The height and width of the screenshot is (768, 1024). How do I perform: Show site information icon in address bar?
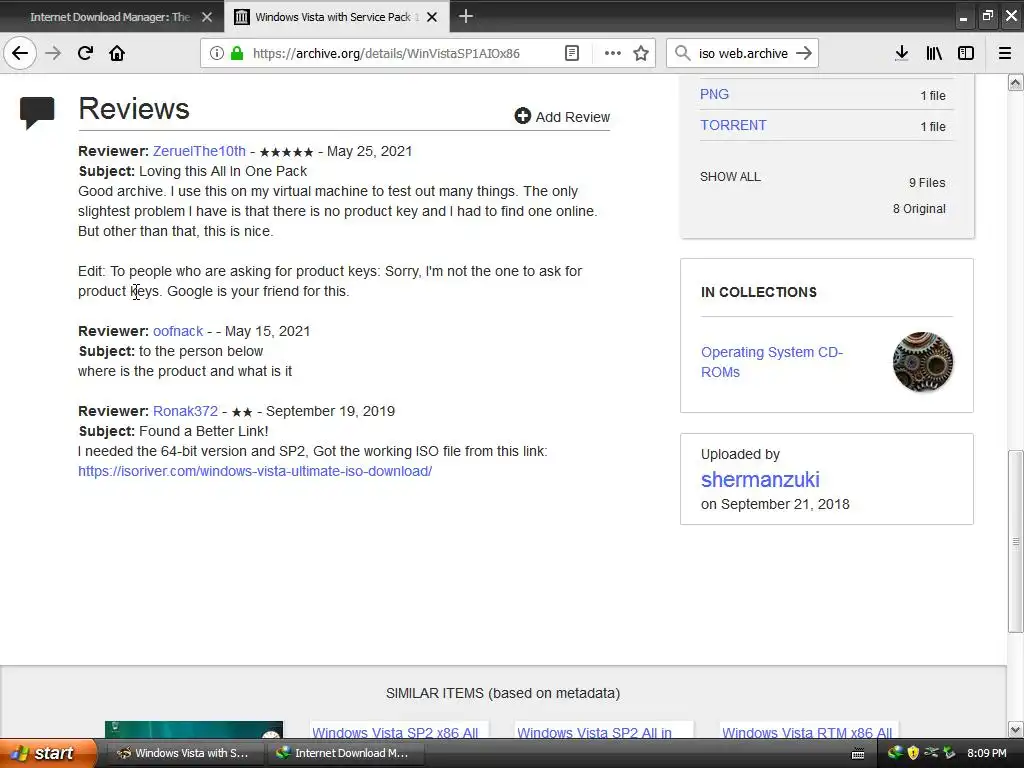(217, 53)
